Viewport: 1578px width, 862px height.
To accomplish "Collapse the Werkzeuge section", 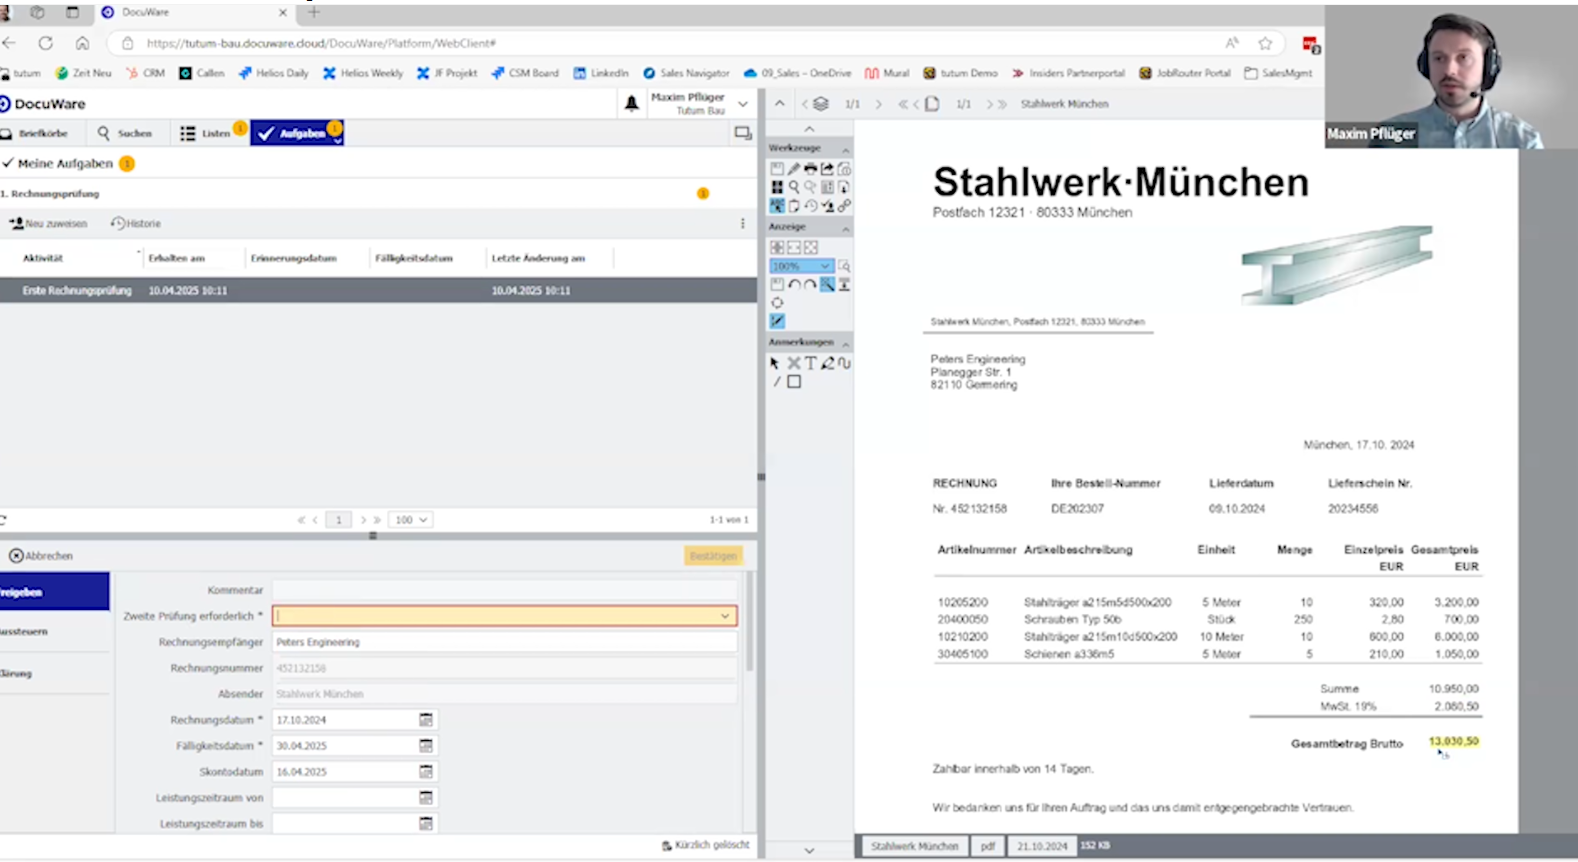I will pos(845,149).
